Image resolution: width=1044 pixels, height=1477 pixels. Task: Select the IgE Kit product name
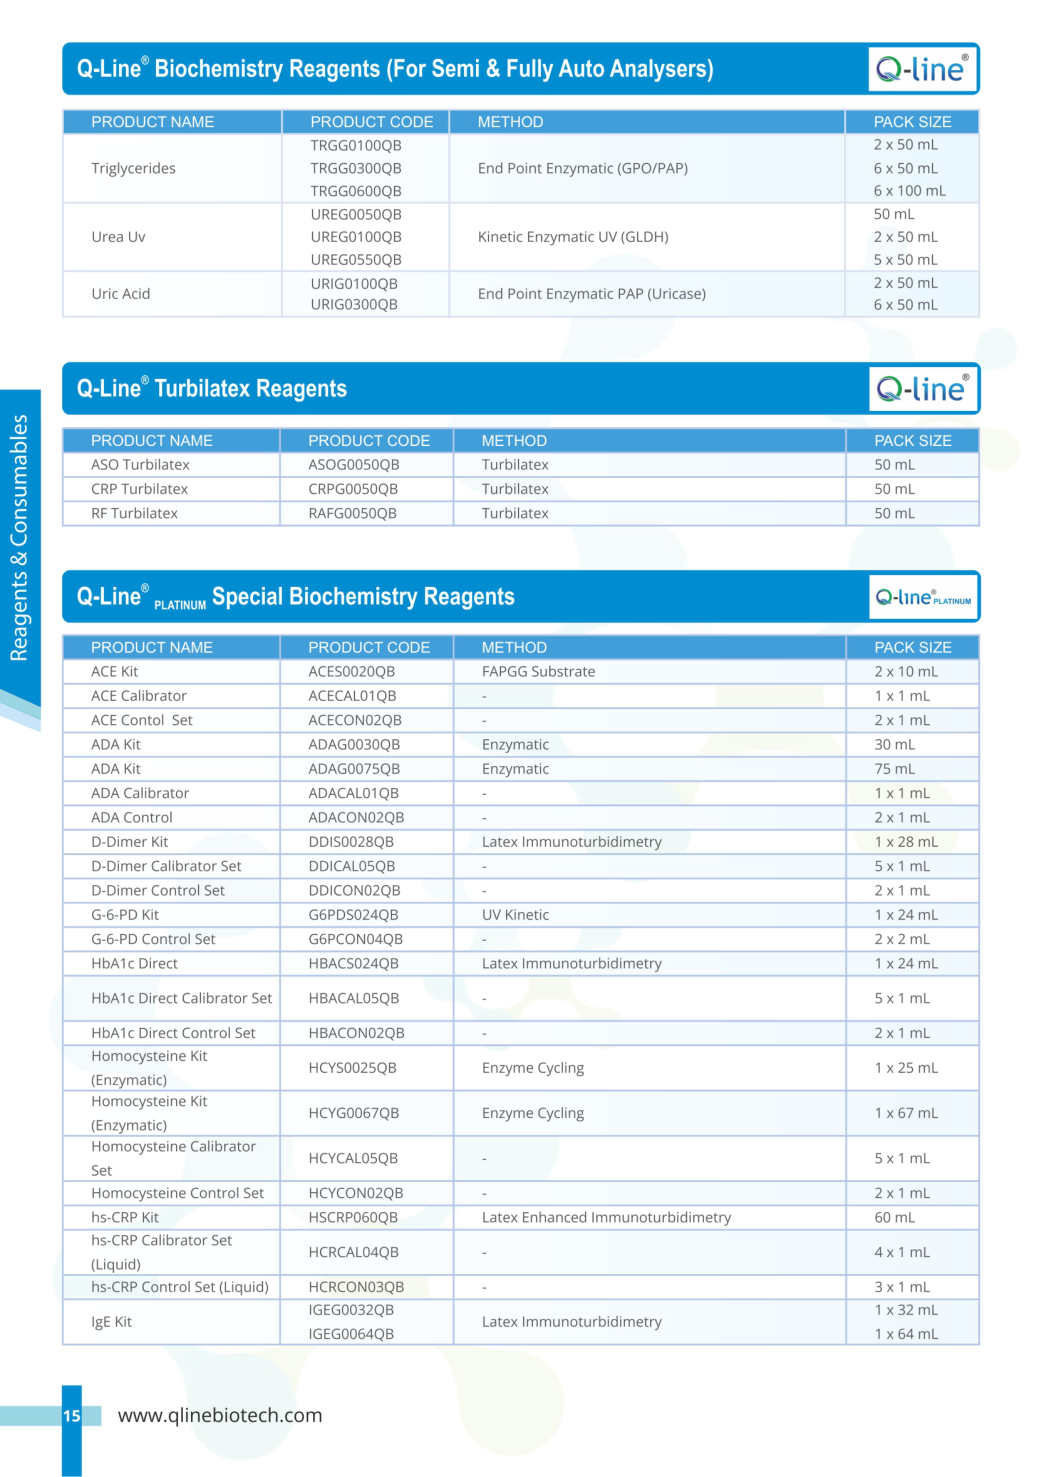tap(111, 1322)
